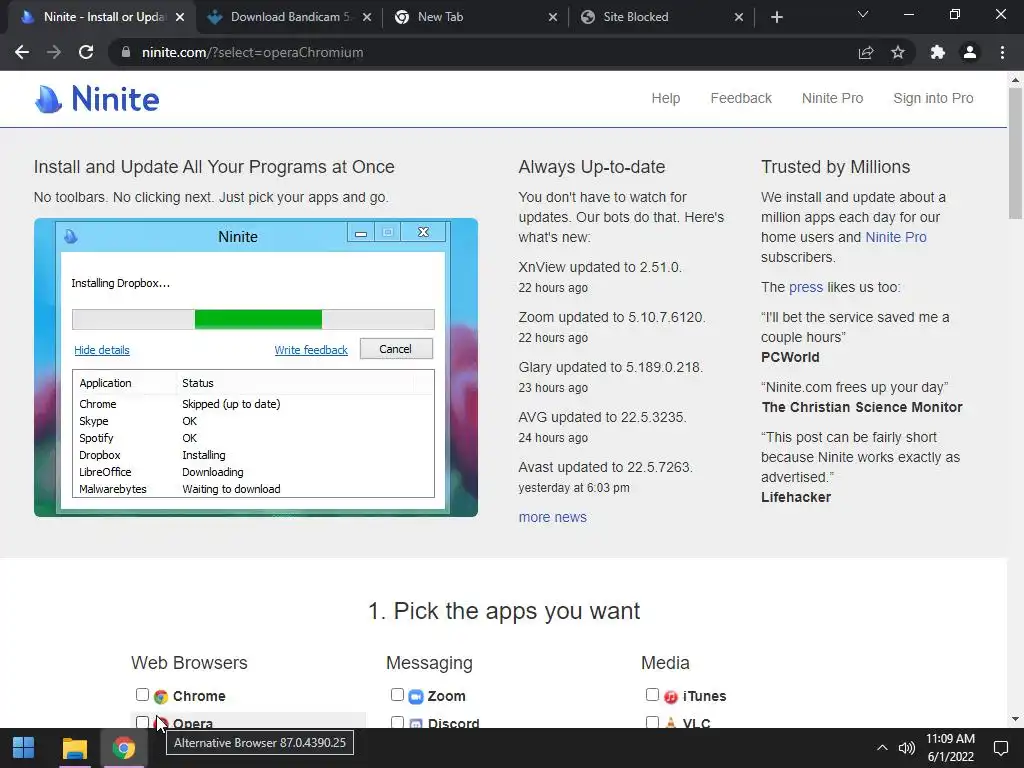Open the Feedback link

coord(741,98)
